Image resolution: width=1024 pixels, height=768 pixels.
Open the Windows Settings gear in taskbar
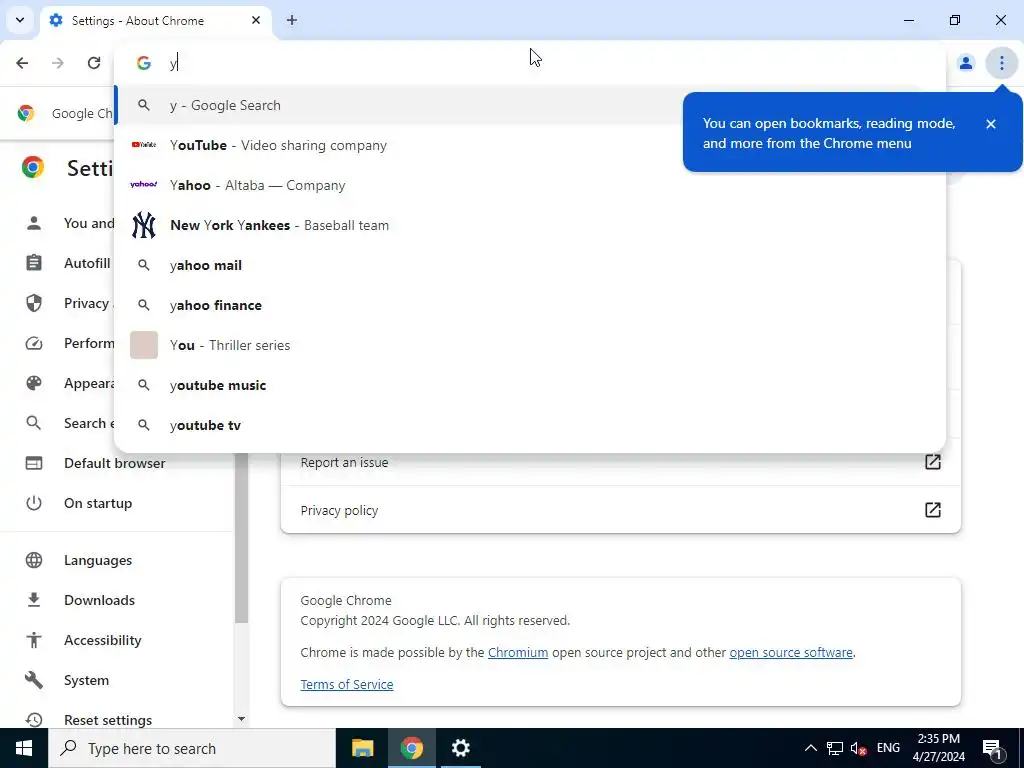click(x=460, y=748)
